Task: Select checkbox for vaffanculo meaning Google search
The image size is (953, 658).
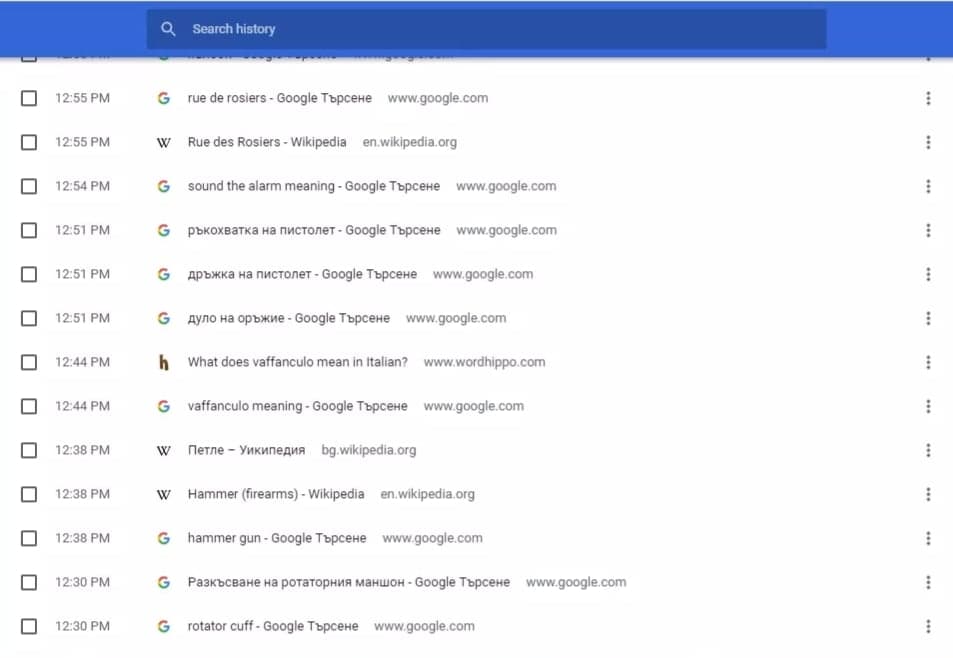Action: [x=29, y=406]
